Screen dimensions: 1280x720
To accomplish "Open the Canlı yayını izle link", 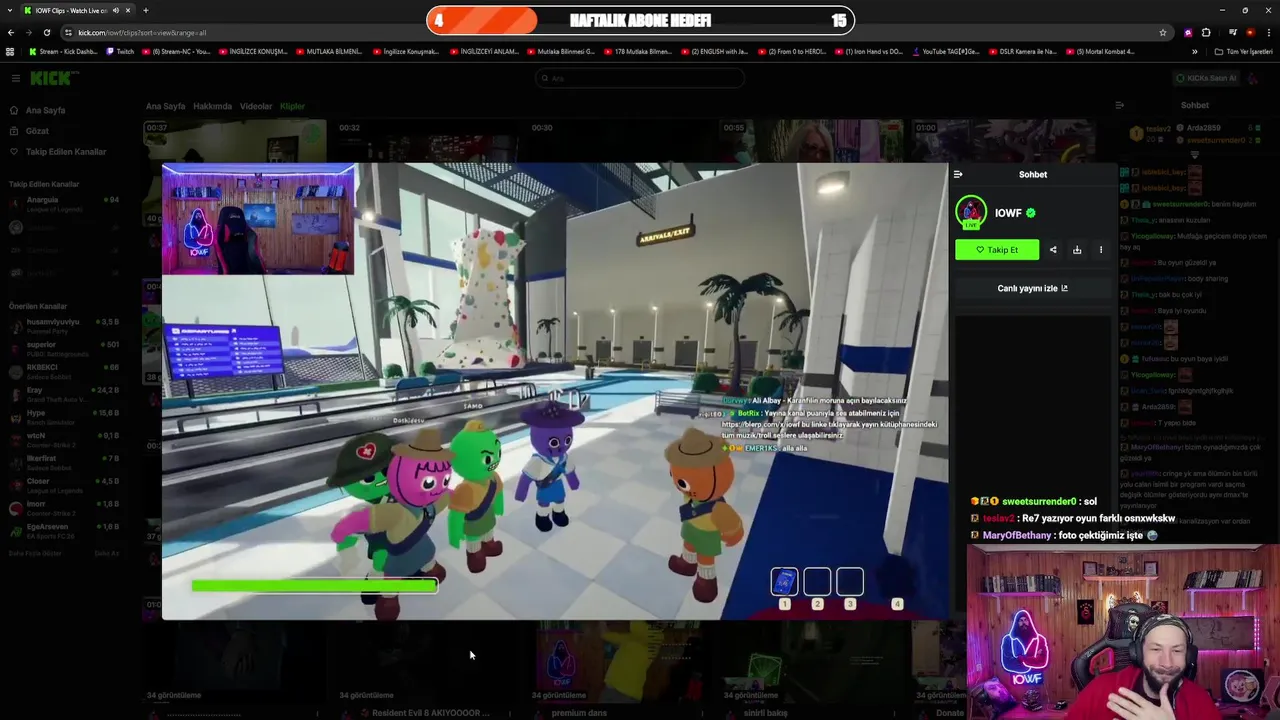I will 1032,288.
